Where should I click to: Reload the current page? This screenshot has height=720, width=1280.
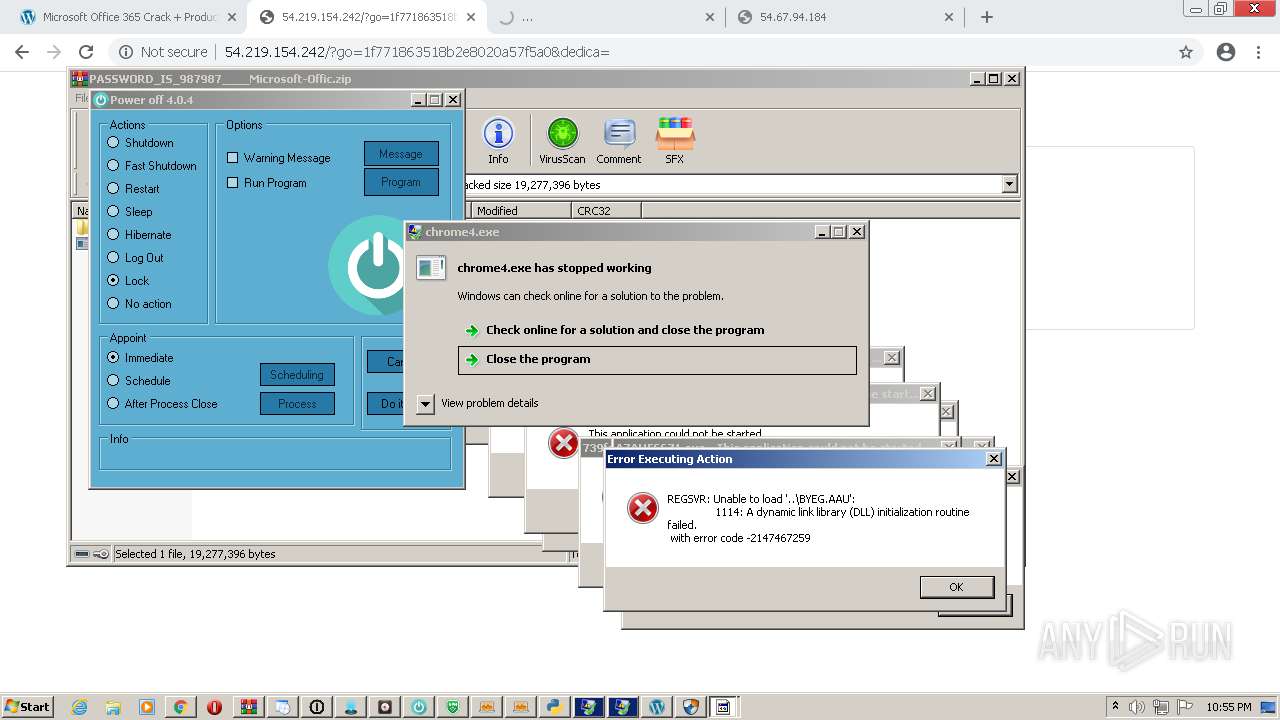tap(86, 52)
